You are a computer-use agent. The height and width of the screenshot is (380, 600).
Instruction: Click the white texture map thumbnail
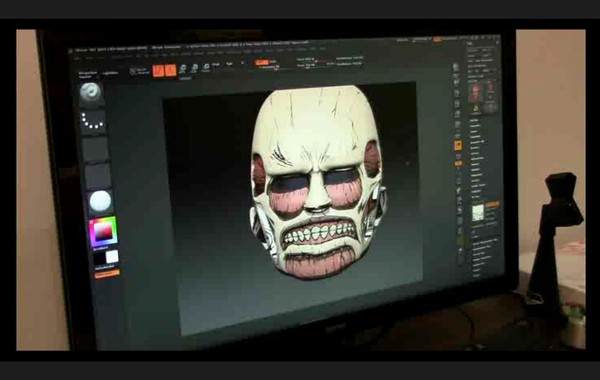pyautogui.click(x=478, y=213)
